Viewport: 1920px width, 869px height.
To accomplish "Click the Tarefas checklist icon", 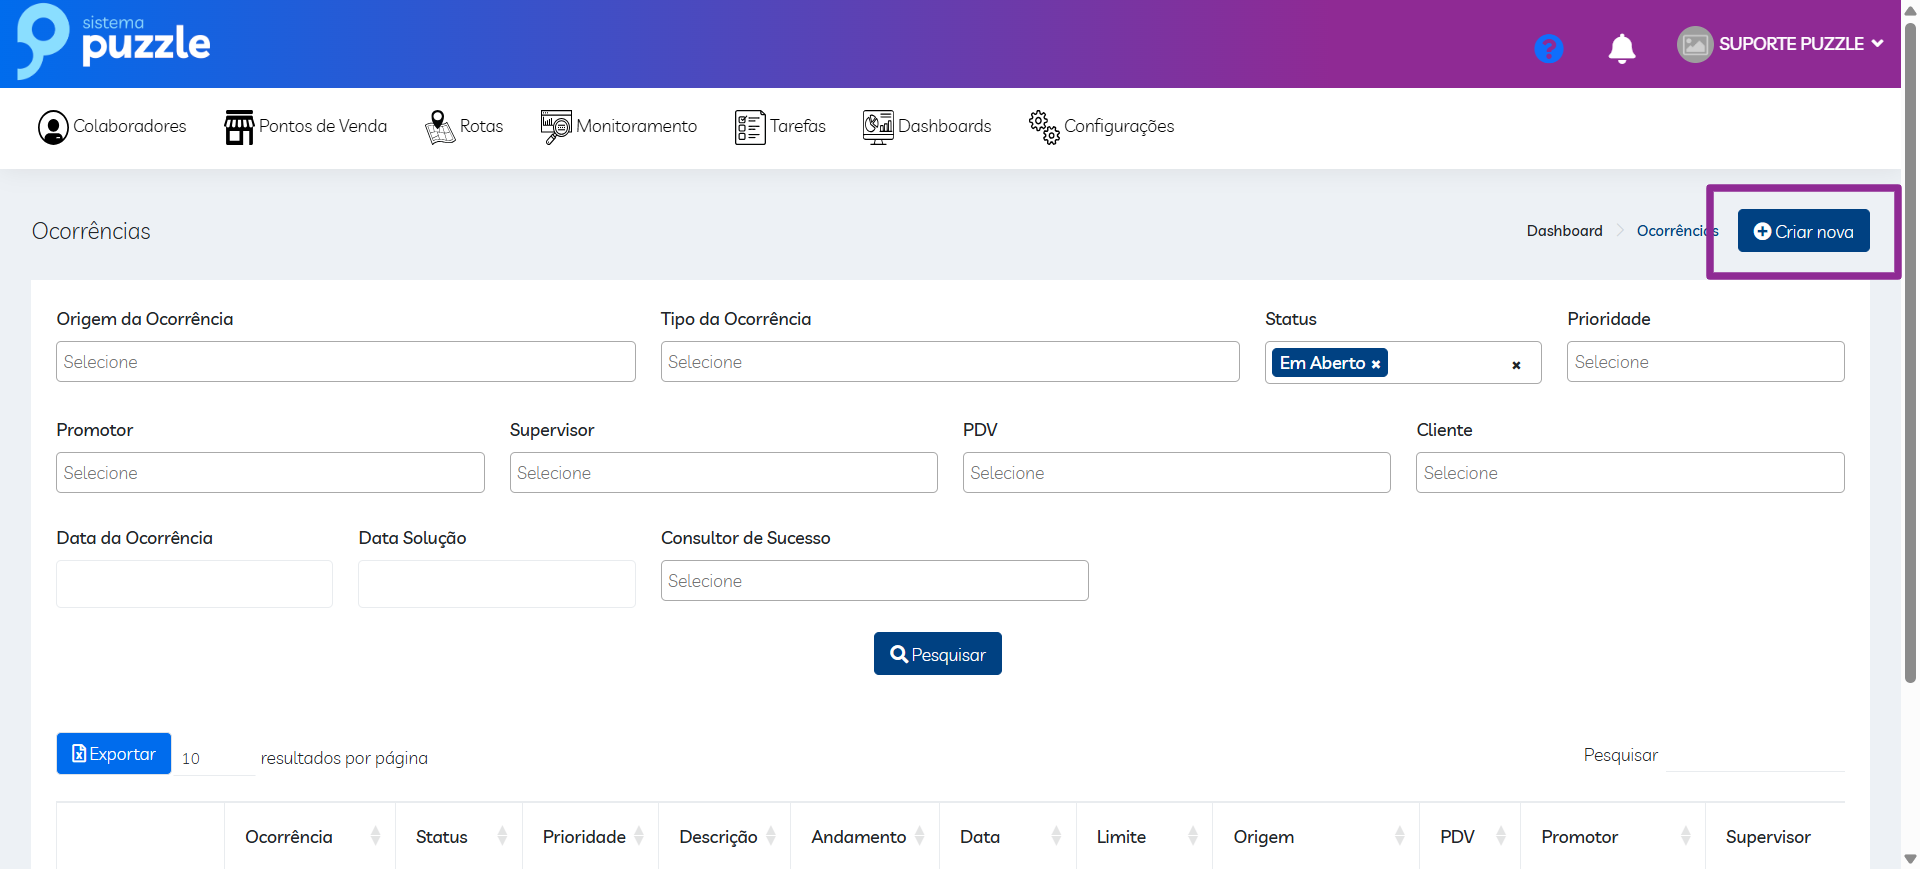I will point(749,127).
